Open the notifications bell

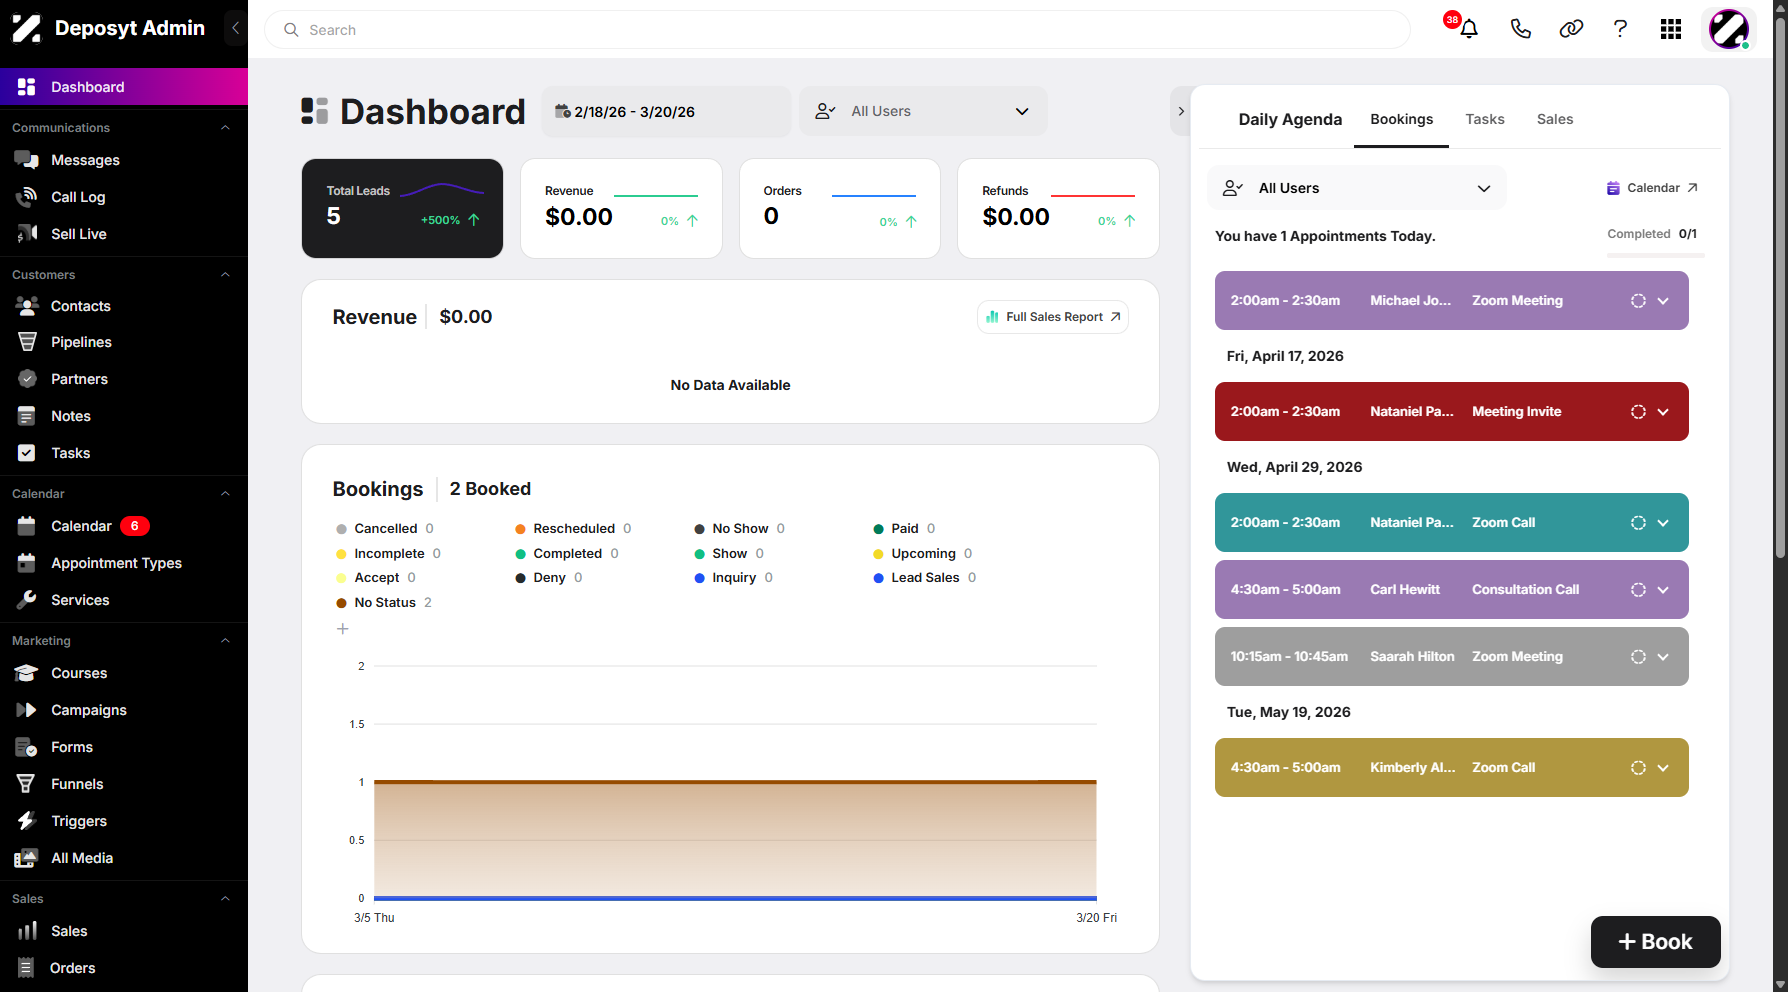pyautogui.click(x=1468, y=29)
